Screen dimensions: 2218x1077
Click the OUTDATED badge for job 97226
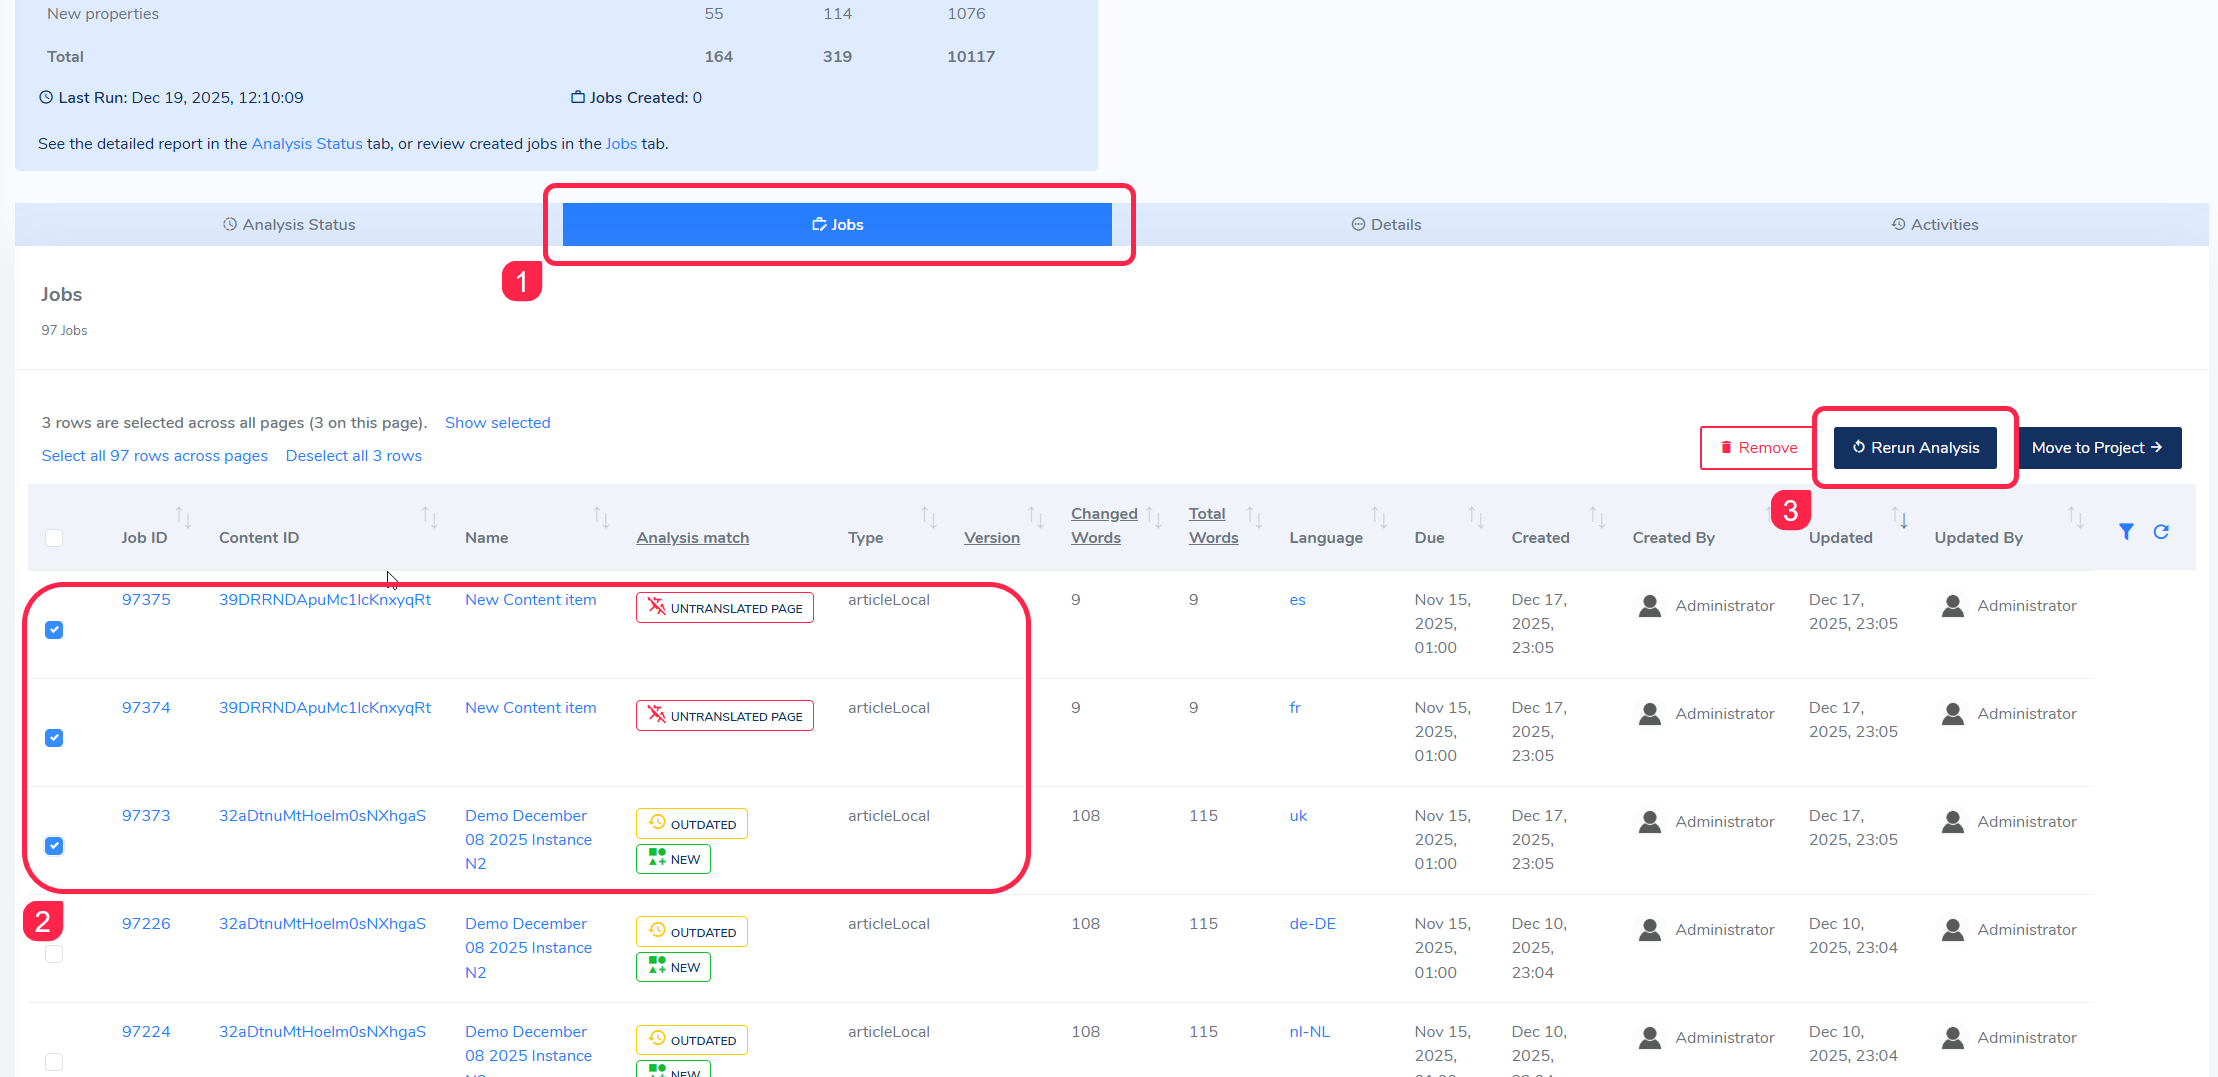692,932
